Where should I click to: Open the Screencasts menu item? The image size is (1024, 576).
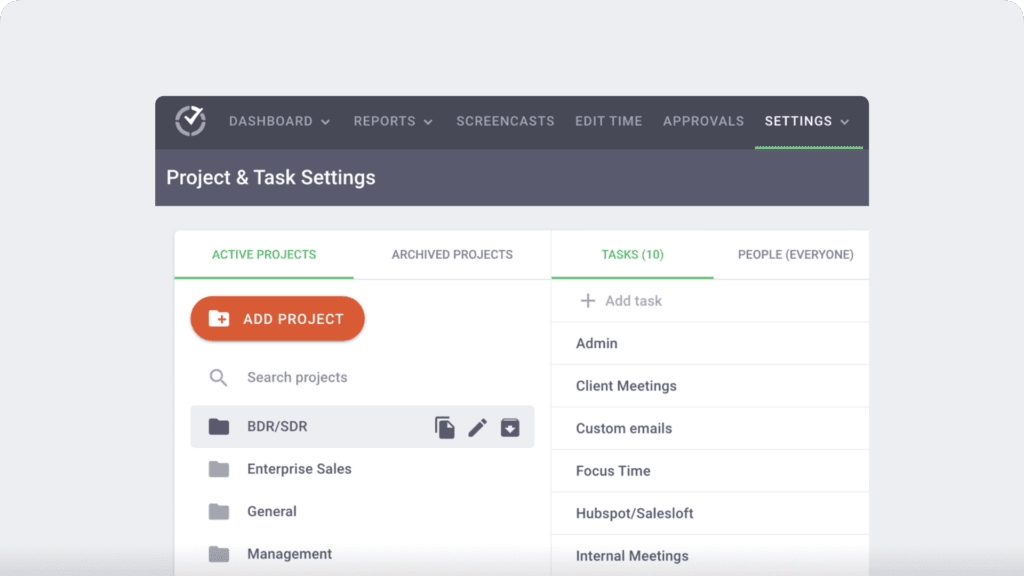505,121
